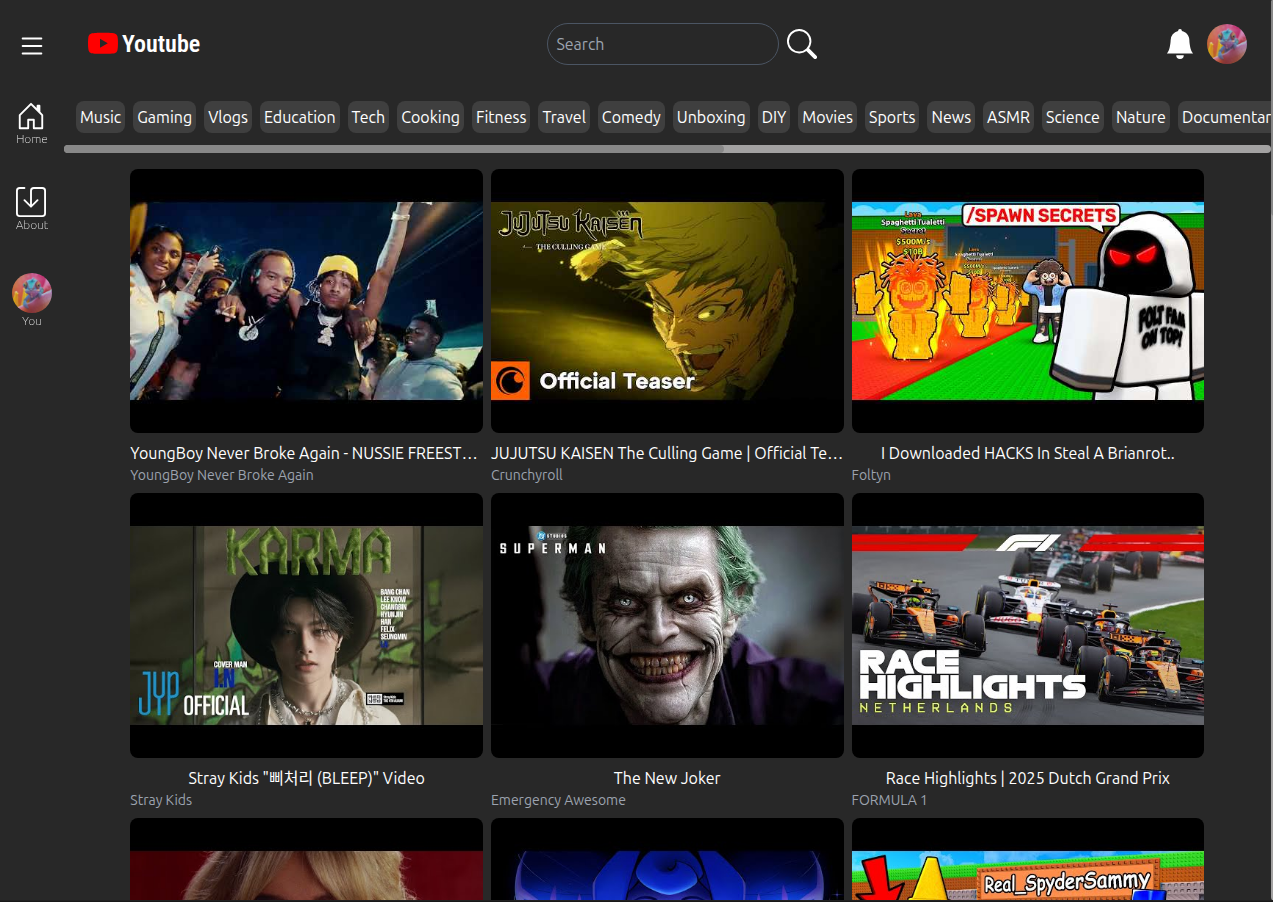Click the search magnifier icon
The height and width of the screenshot is (902, 1273).
[802, 44]
